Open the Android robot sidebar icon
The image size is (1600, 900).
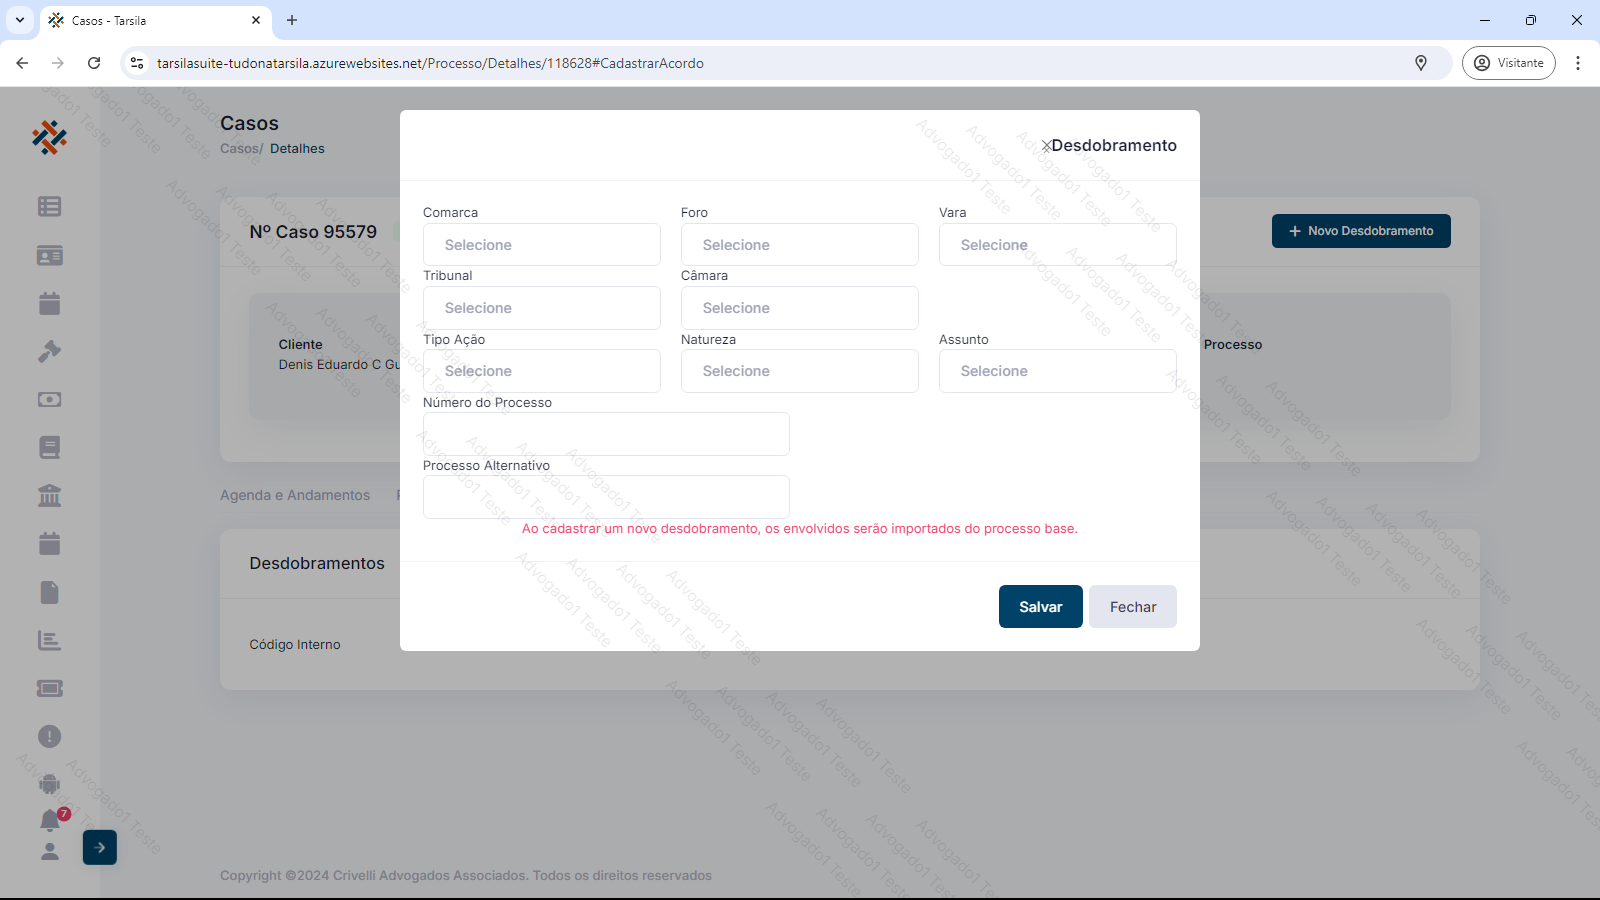[49, 784]
